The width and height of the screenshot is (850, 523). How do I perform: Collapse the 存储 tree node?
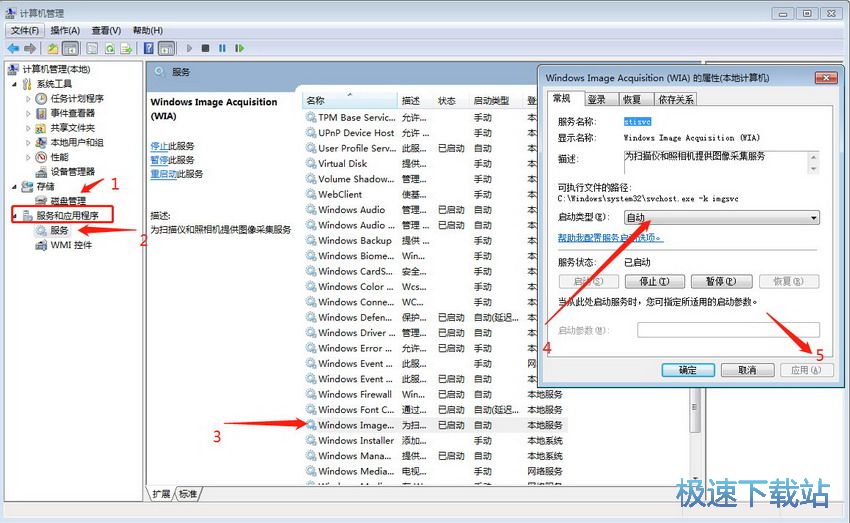[15, 186]
